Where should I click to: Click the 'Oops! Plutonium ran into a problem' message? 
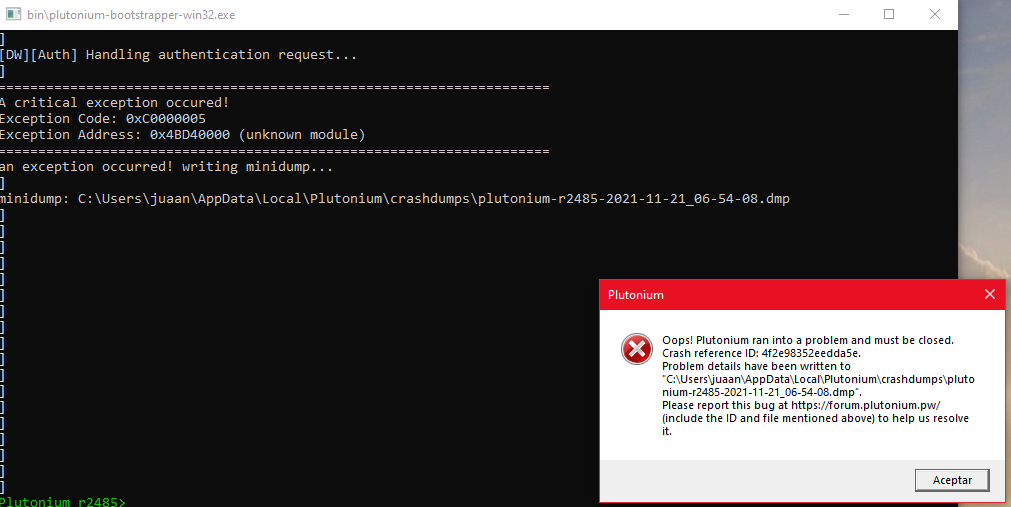(807, 340)
